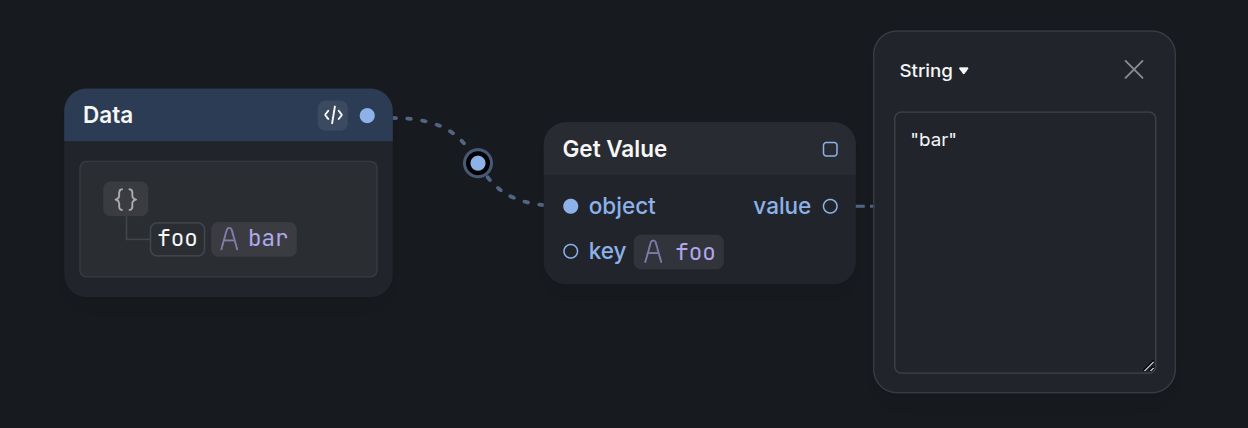Click inside the text area showing "bar"
This screenshot has width=1248, height=428.
pos(1024,242)
